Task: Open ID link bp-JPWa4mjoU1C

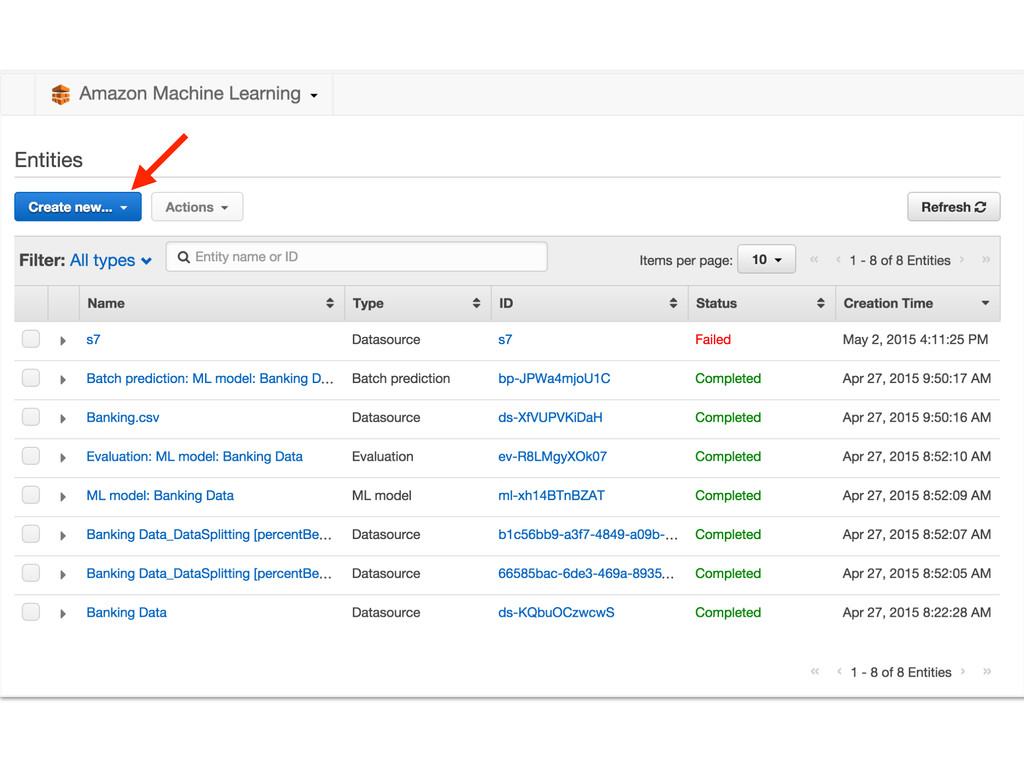Action: [x=554, y=379]
